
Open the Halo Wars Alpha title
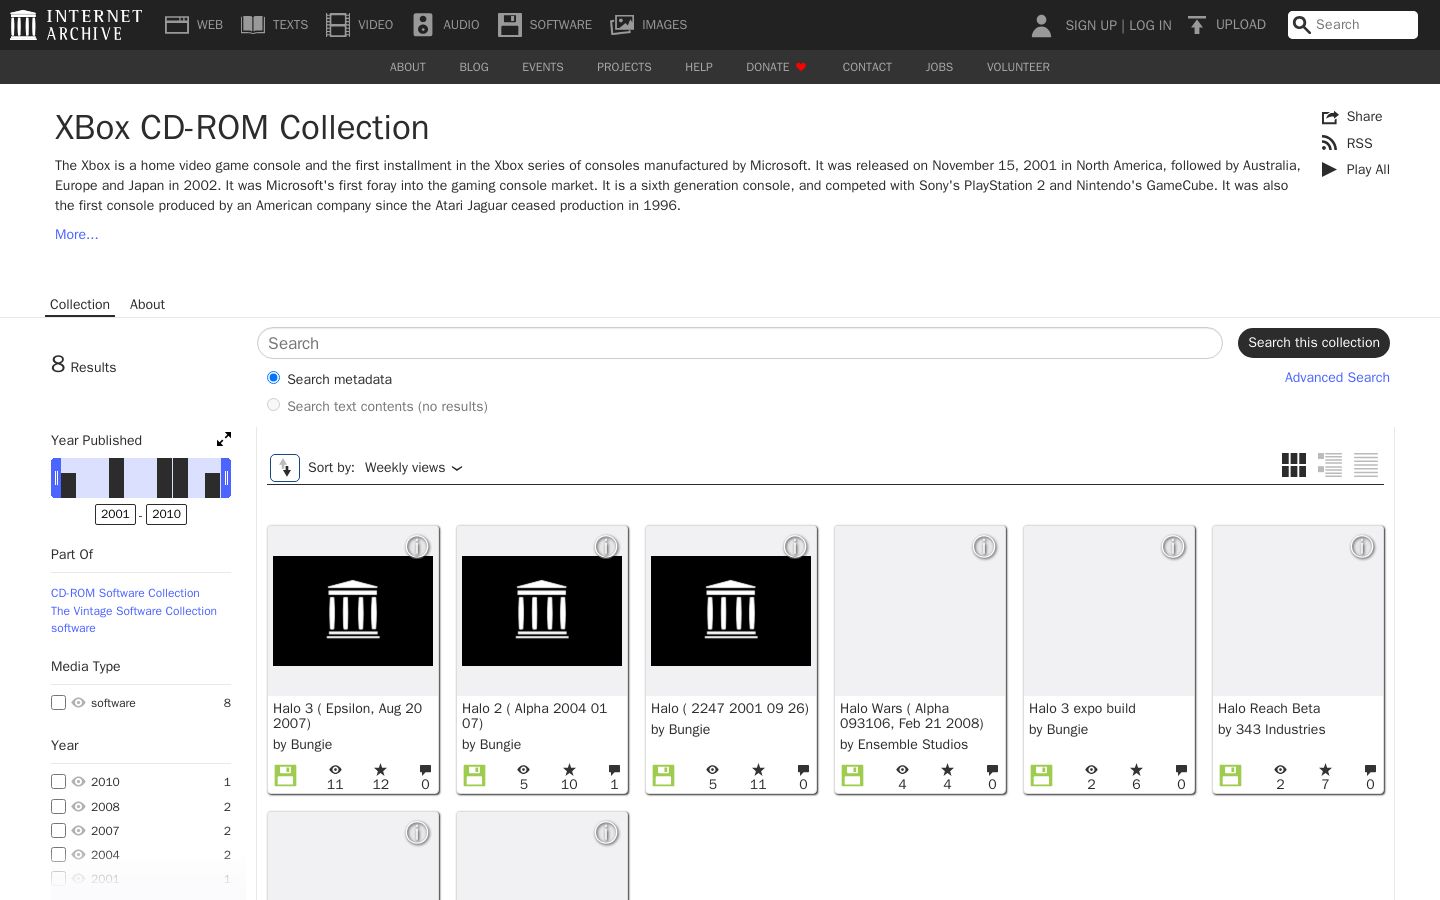pyautogui.click(x=912, y=716)
